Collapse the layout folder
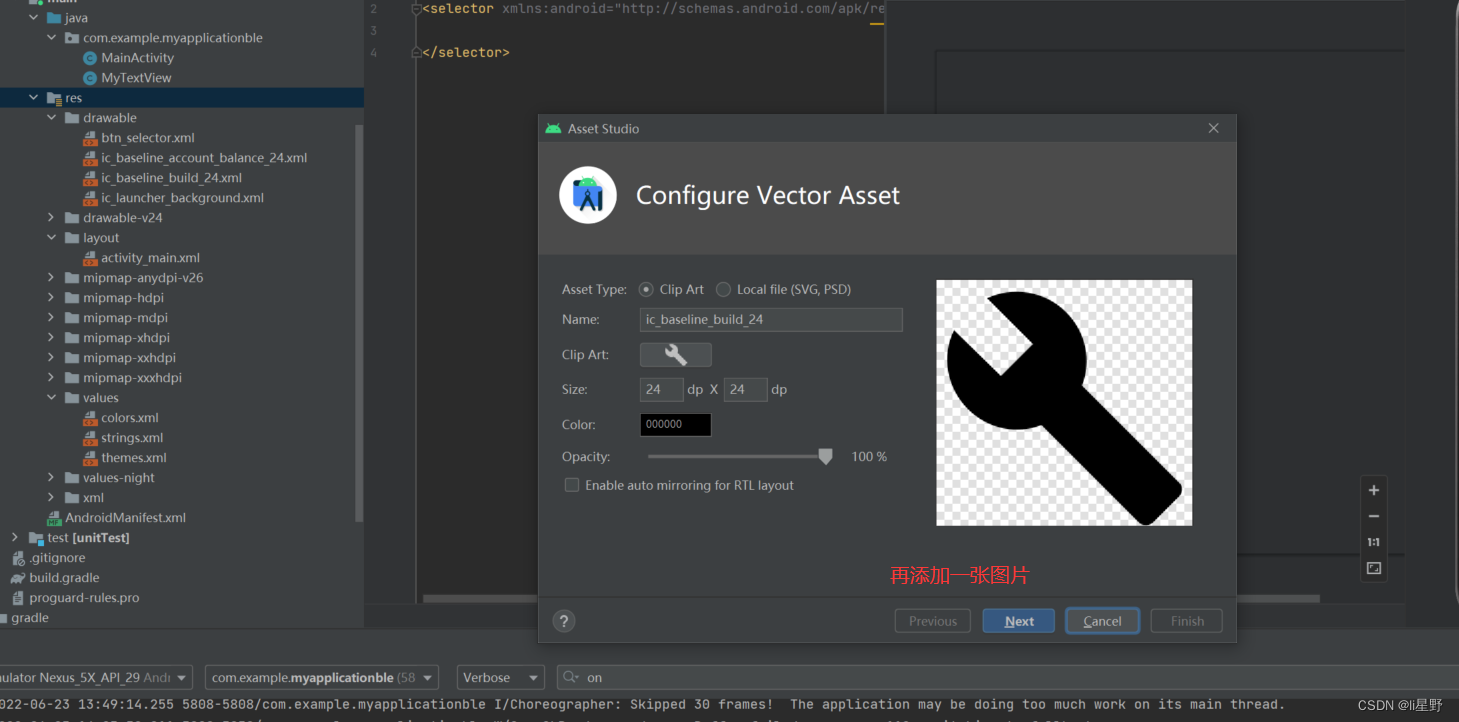Image resolution: width=1459 pixels, height=722 pixels. [52, 238]
